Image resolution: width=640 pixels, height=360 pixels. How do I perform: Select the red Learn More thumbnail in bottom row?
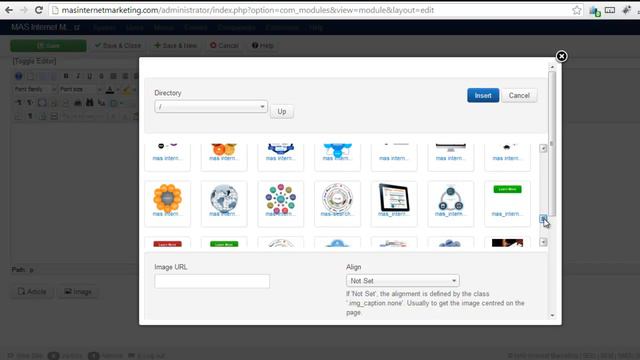(167, 243)
